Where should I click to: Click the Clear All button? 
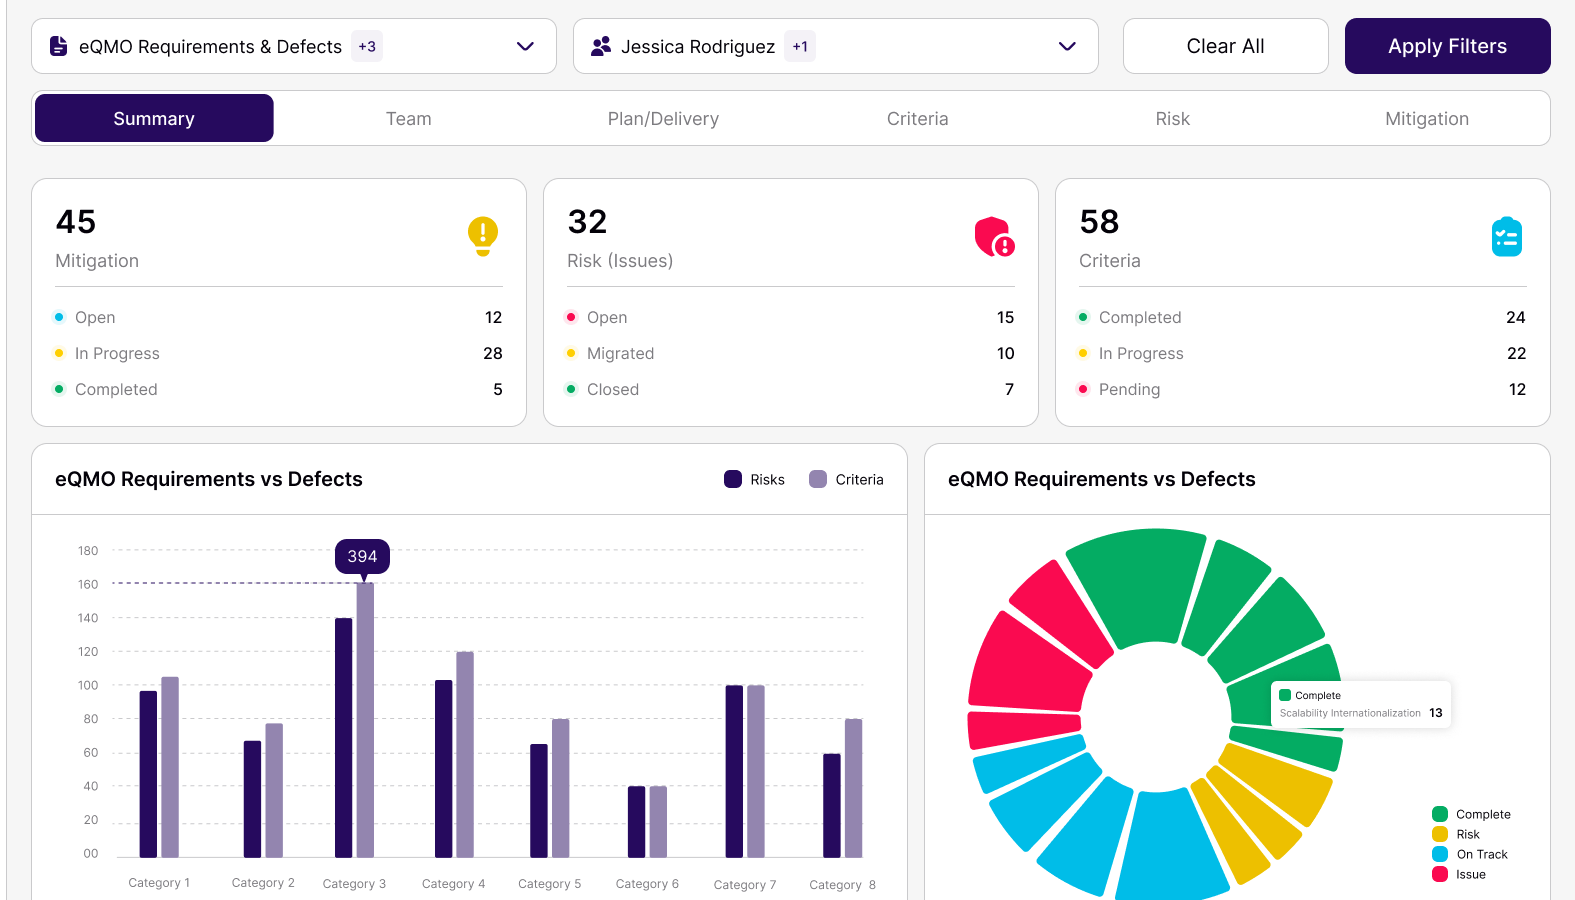tap(1226, 46)
